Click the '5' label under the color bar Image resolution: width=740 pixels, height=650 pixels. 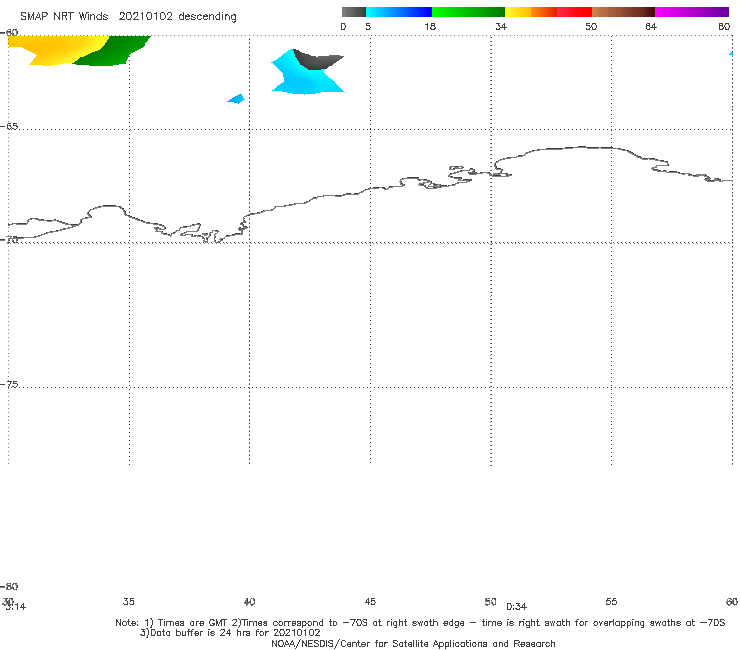368,26
